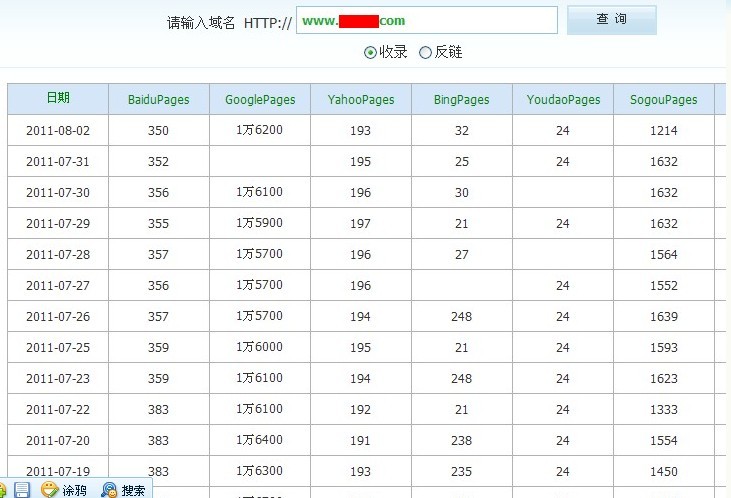Click the GooglePages column header
The height and width of the screenshot is (498, 731).
point(260,100)
